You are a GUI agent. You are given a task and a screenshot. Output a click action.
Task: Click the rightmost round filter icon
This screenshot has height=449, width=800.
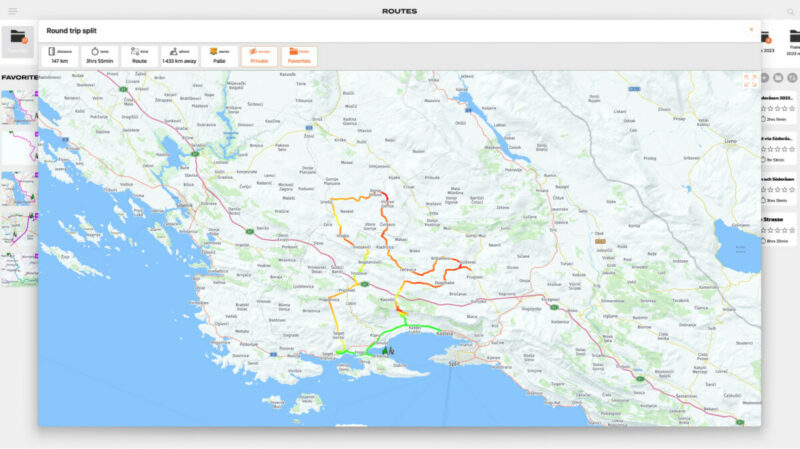[x=793, y=77]
